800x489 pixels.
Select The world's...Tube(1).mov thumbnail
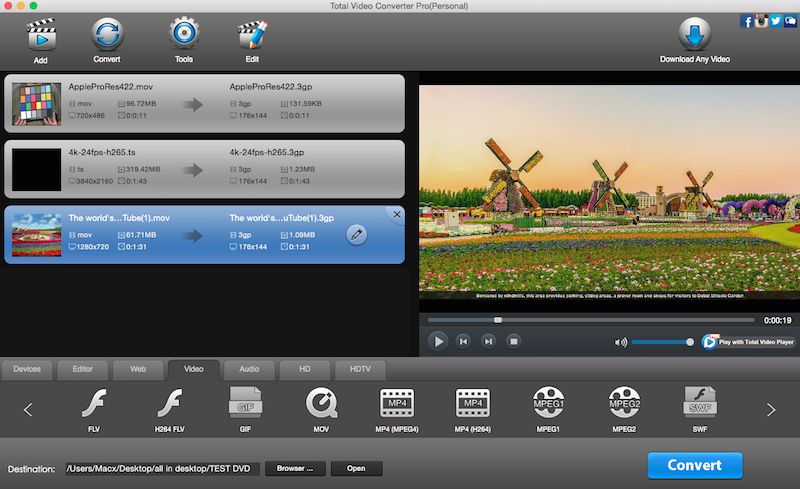click(36, 235)
